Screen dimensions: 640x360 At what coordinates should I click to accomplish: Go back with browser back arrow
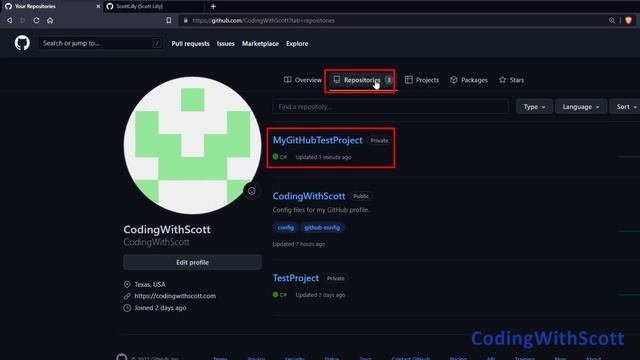(x=9, y=20)
